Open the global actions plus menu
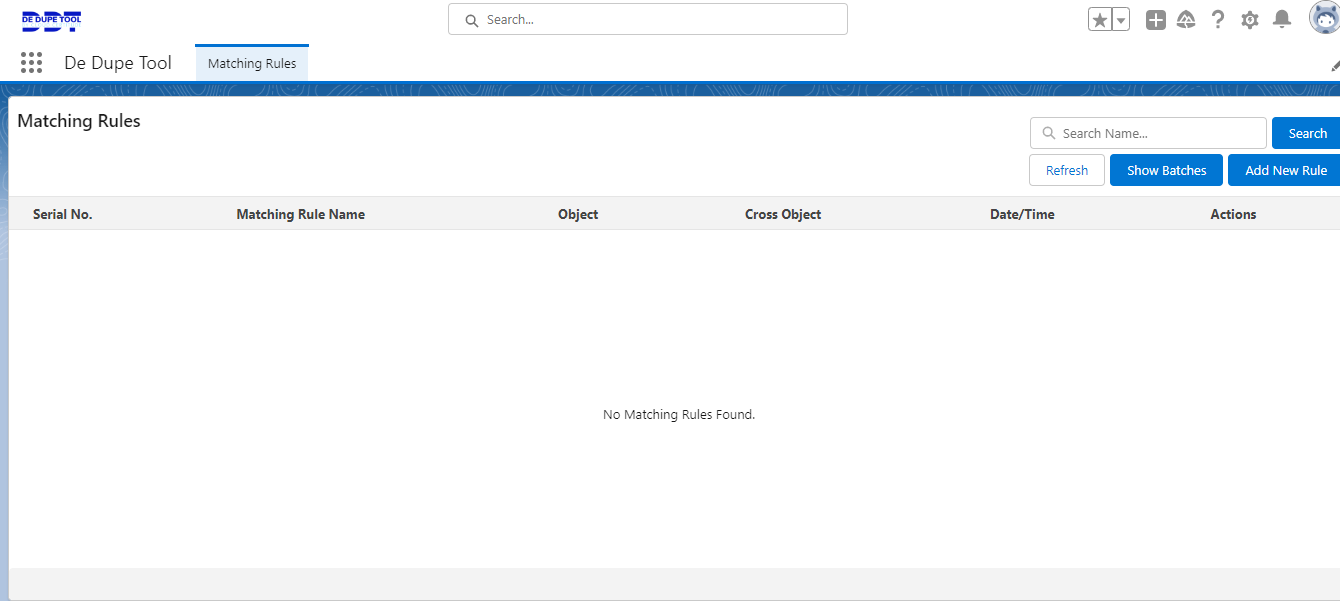1340x601 pixels. (1155, 20)
